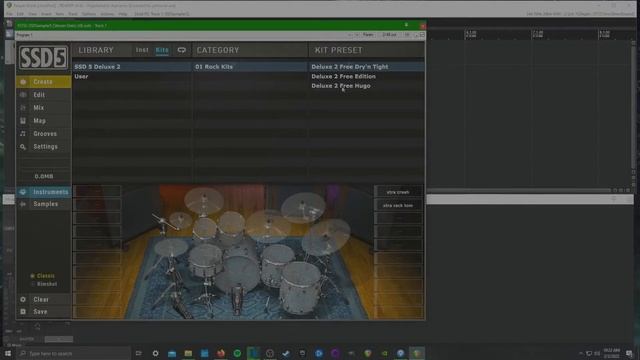The width and height of the screenshot is (640, 360).
Task: Click the Save button
Action: point(43,311)
